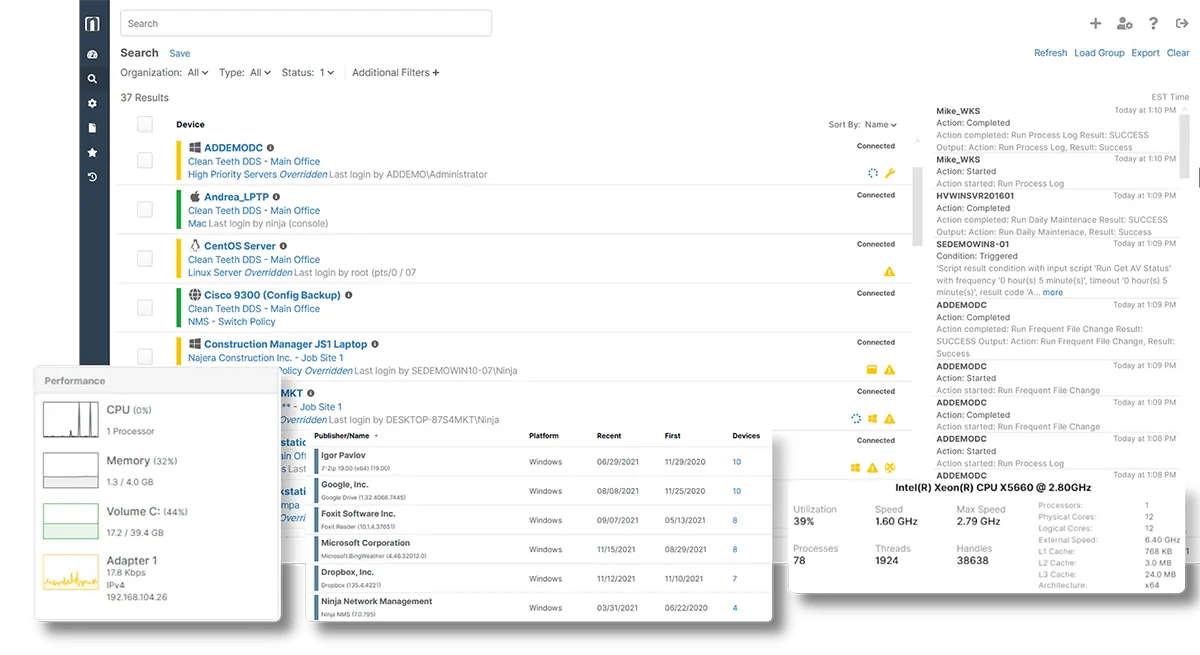Image resolution: width=1200 pixels, height=655 pixels.
Task: Toggle the select-all Device header checkbox
Action: (x=145, y=124)
